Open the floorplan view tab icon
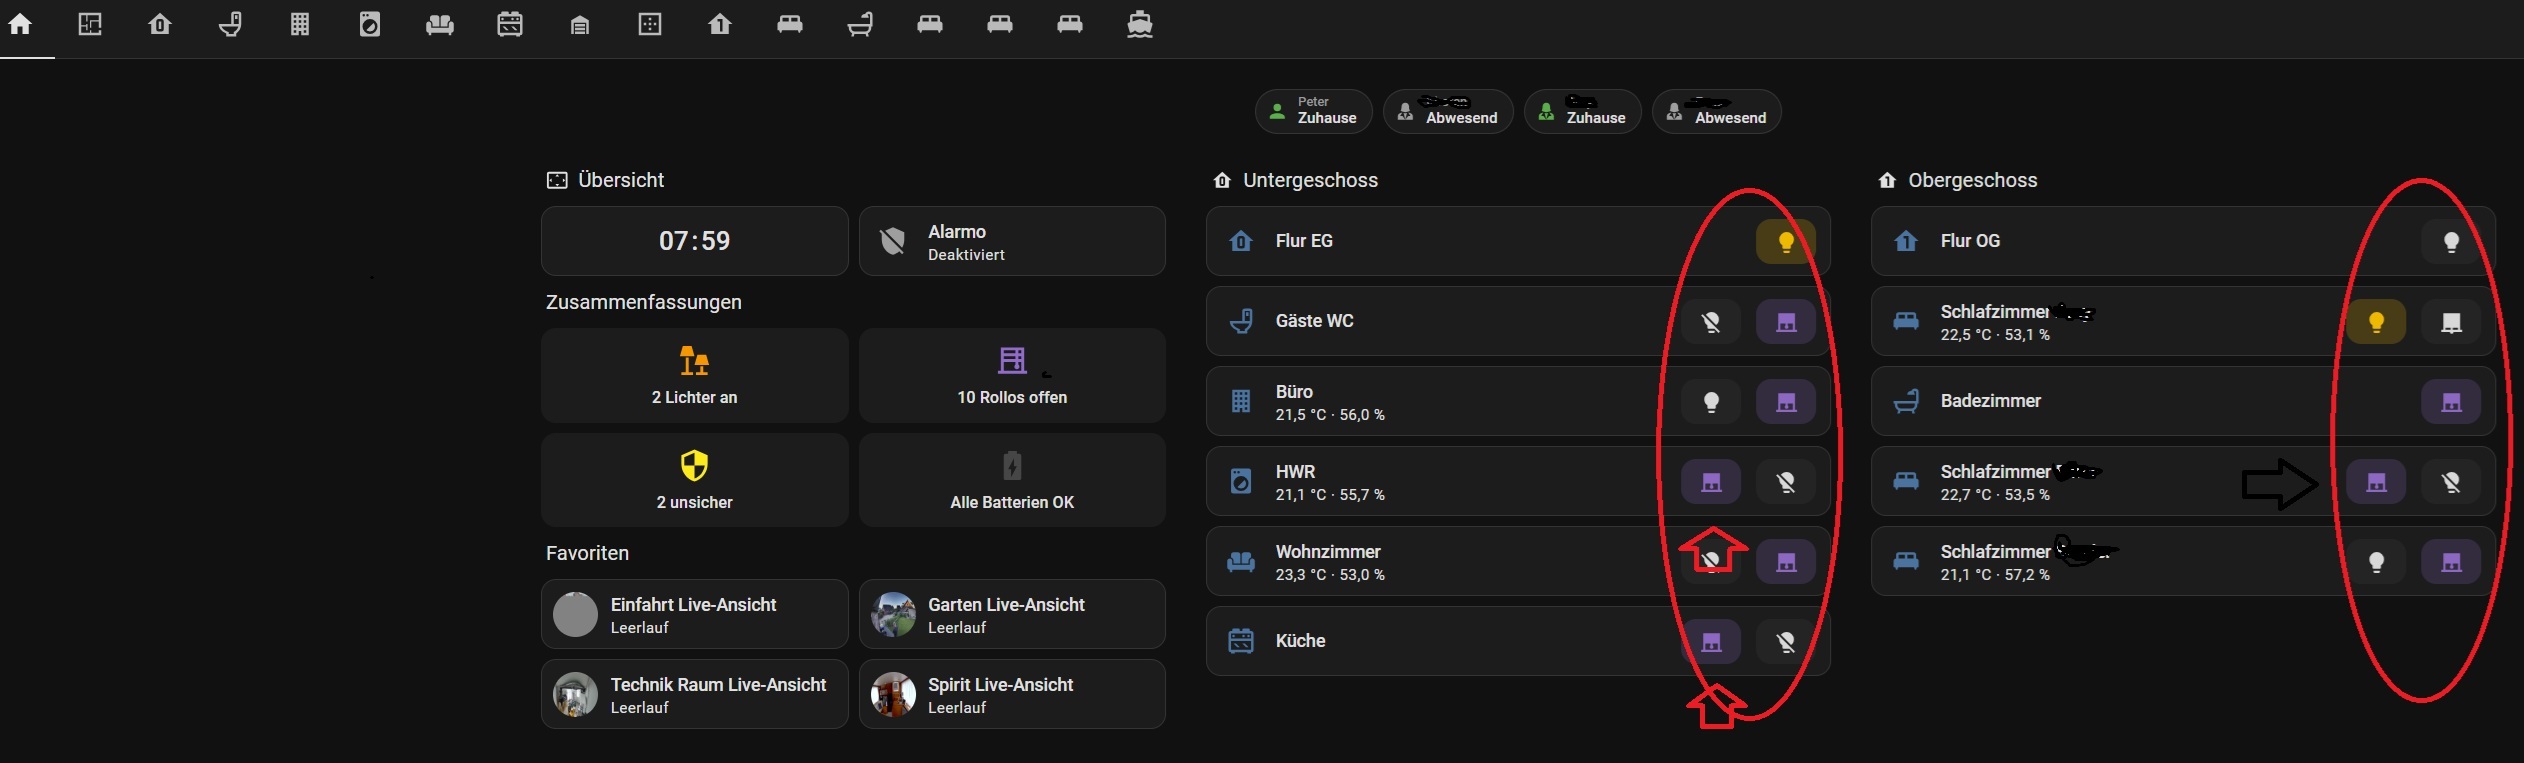This screenshot has width=2524, height=763. click(90, 24)
